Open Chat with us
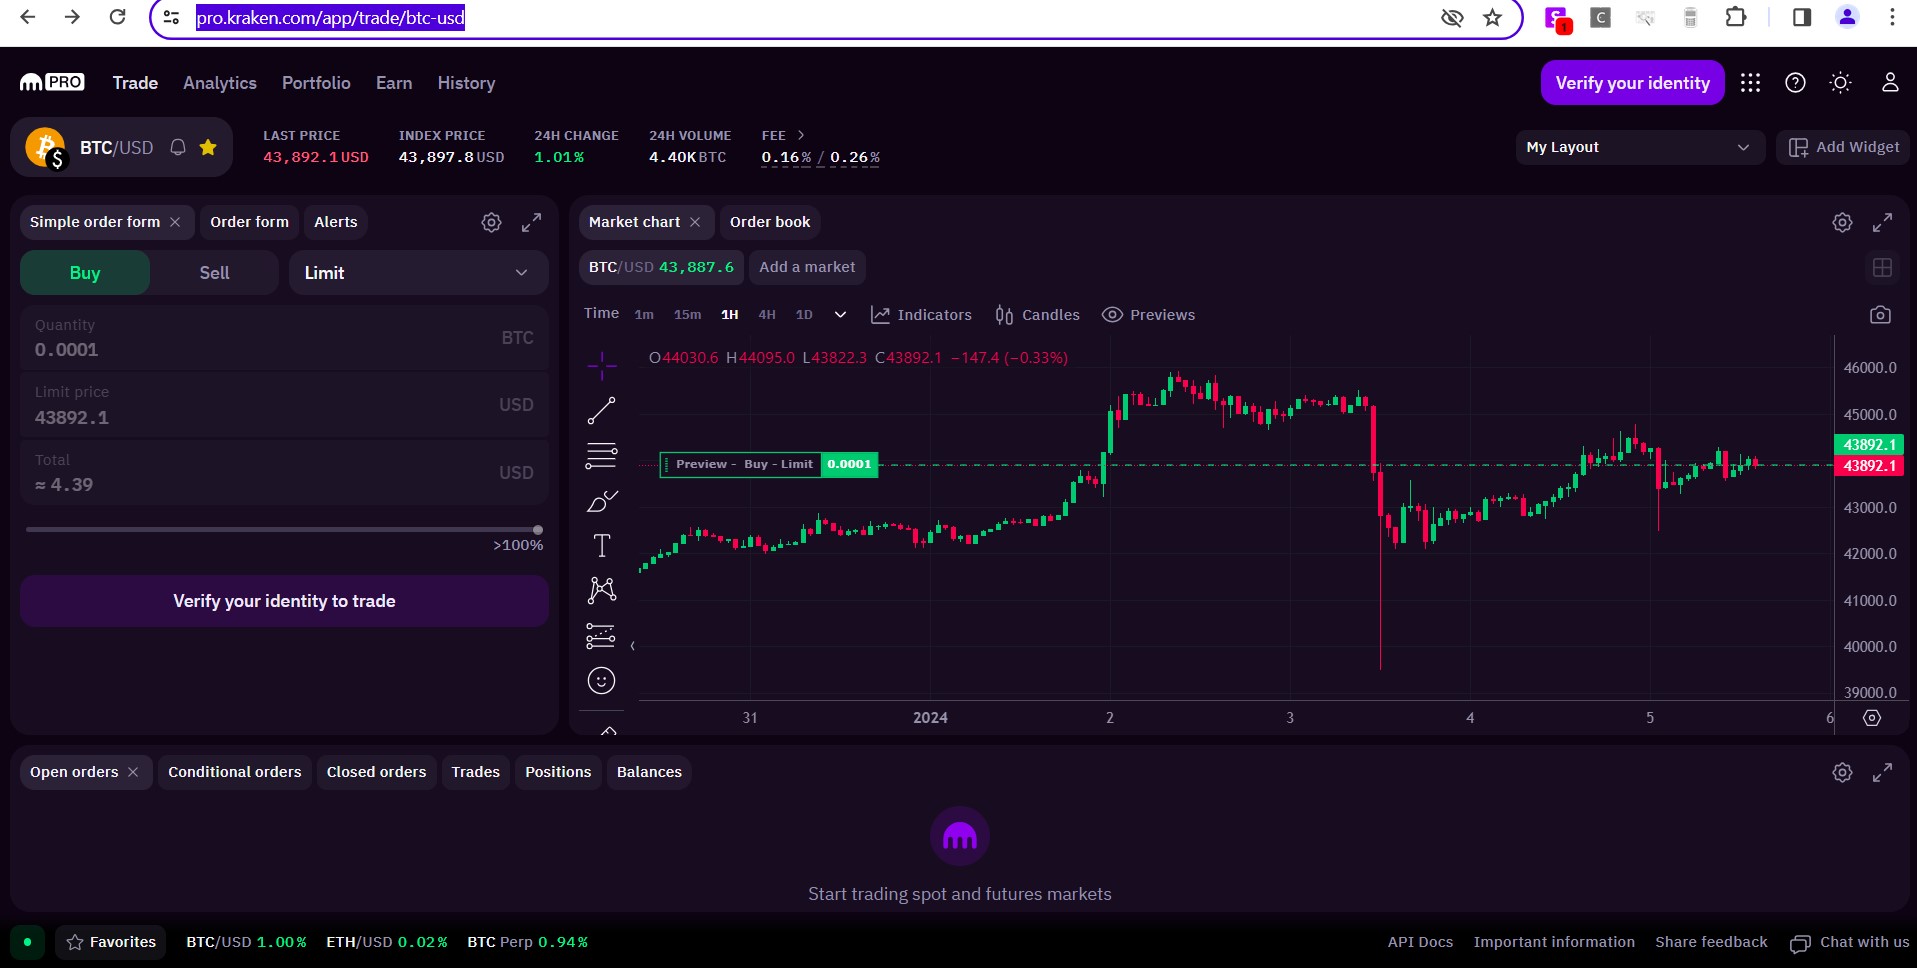The height and width of the screenshot is (968, 1917). 1850,942
